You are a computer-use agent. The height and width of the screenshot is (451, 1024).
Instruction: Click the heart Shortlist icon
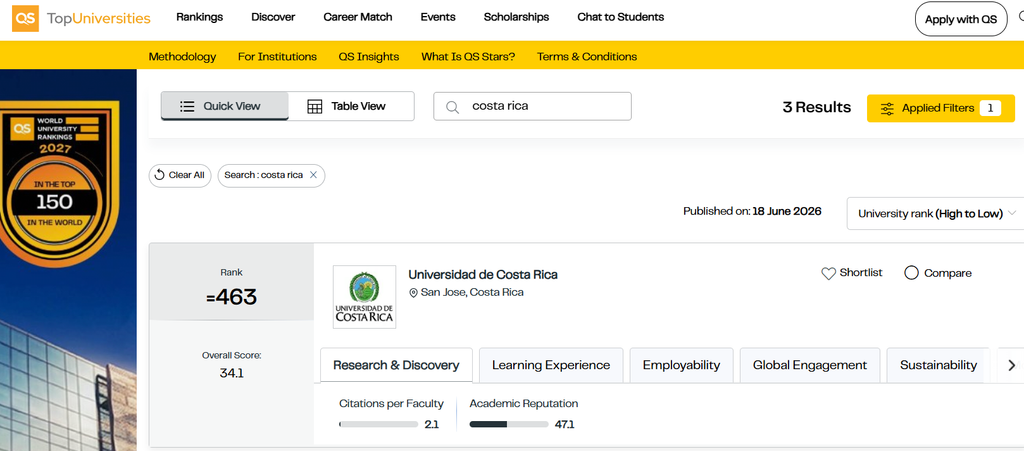pos(828,273)
